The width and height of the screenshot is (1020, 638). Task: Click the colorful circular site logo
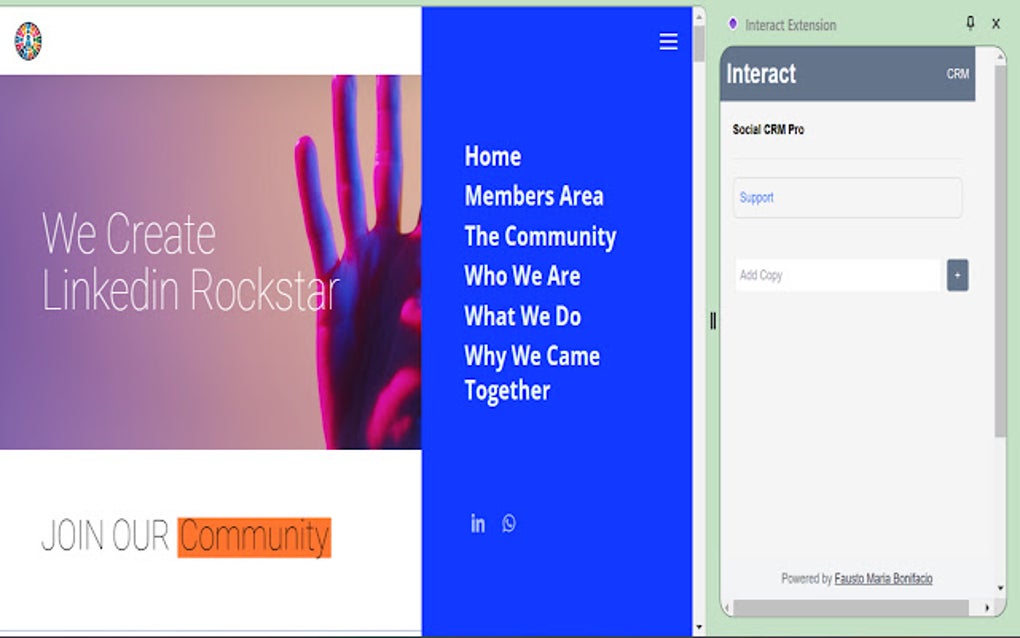pyautogui.click(x=28, y=41)
